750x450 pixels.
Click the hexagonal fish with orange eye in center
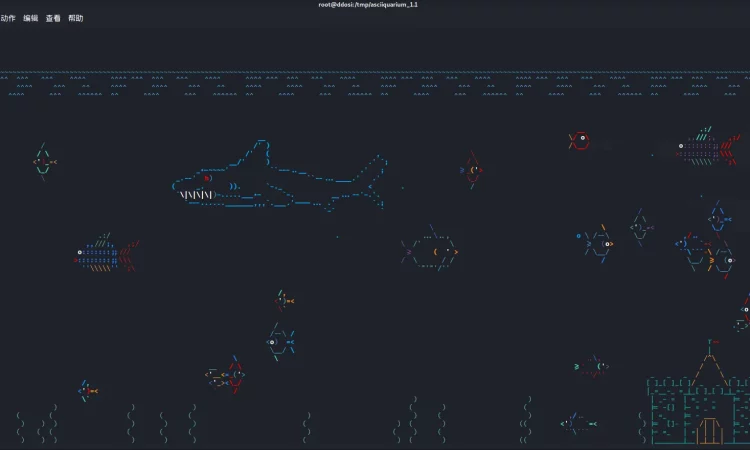[432, 251]
